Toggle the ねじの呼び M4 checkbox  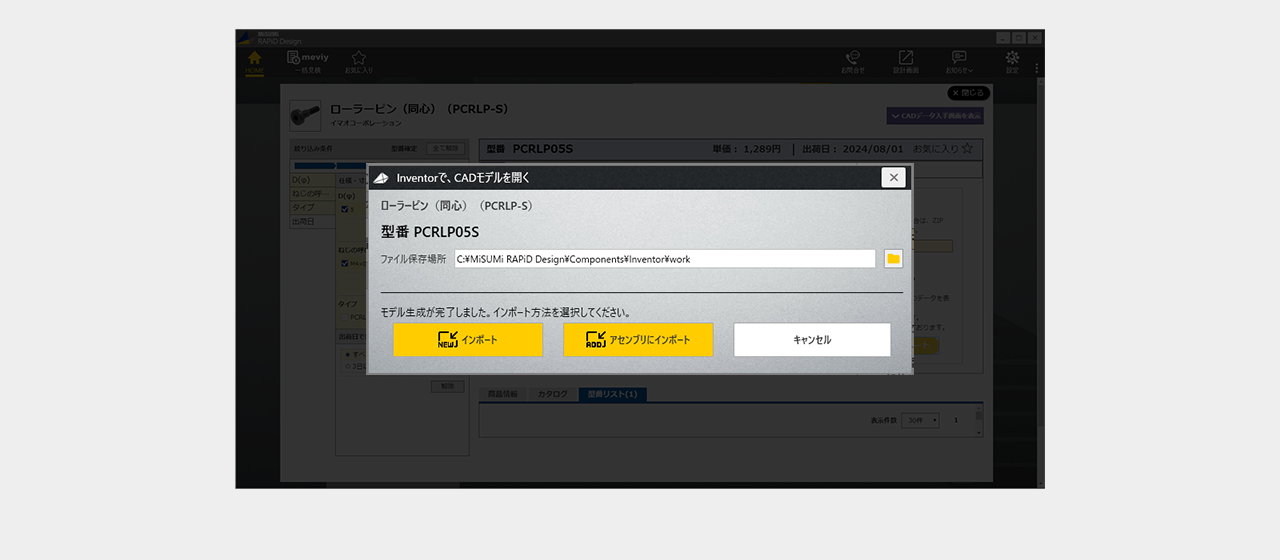[344, 263]
